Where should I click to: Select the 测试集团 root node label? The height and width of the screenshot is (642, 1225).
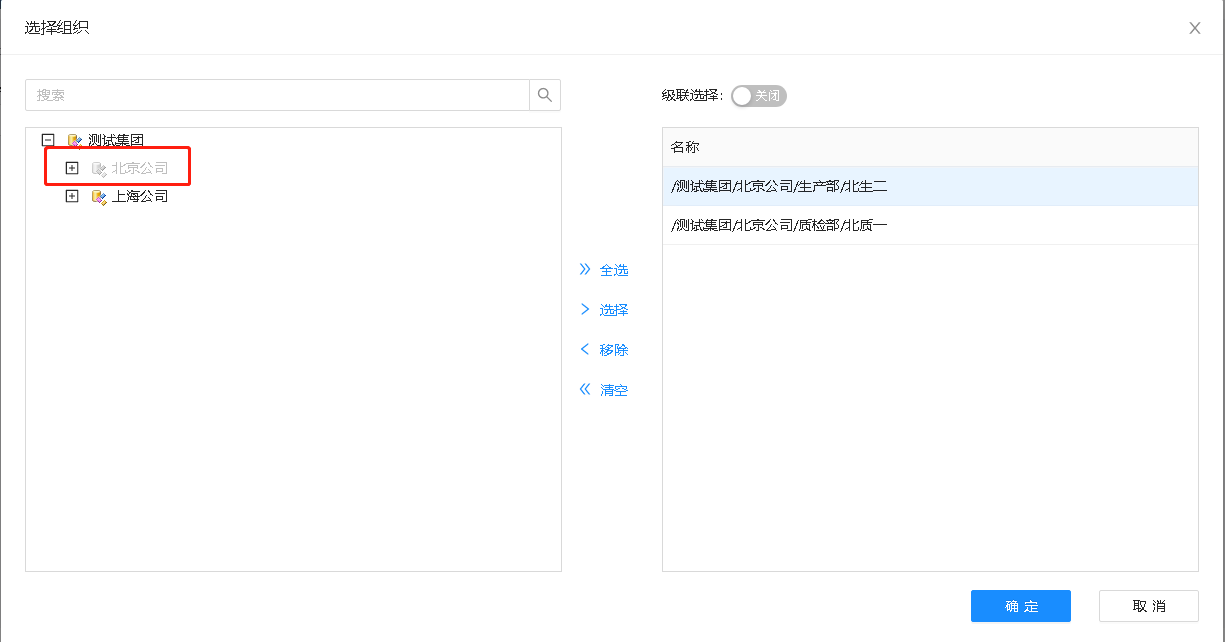pos(116,141)
